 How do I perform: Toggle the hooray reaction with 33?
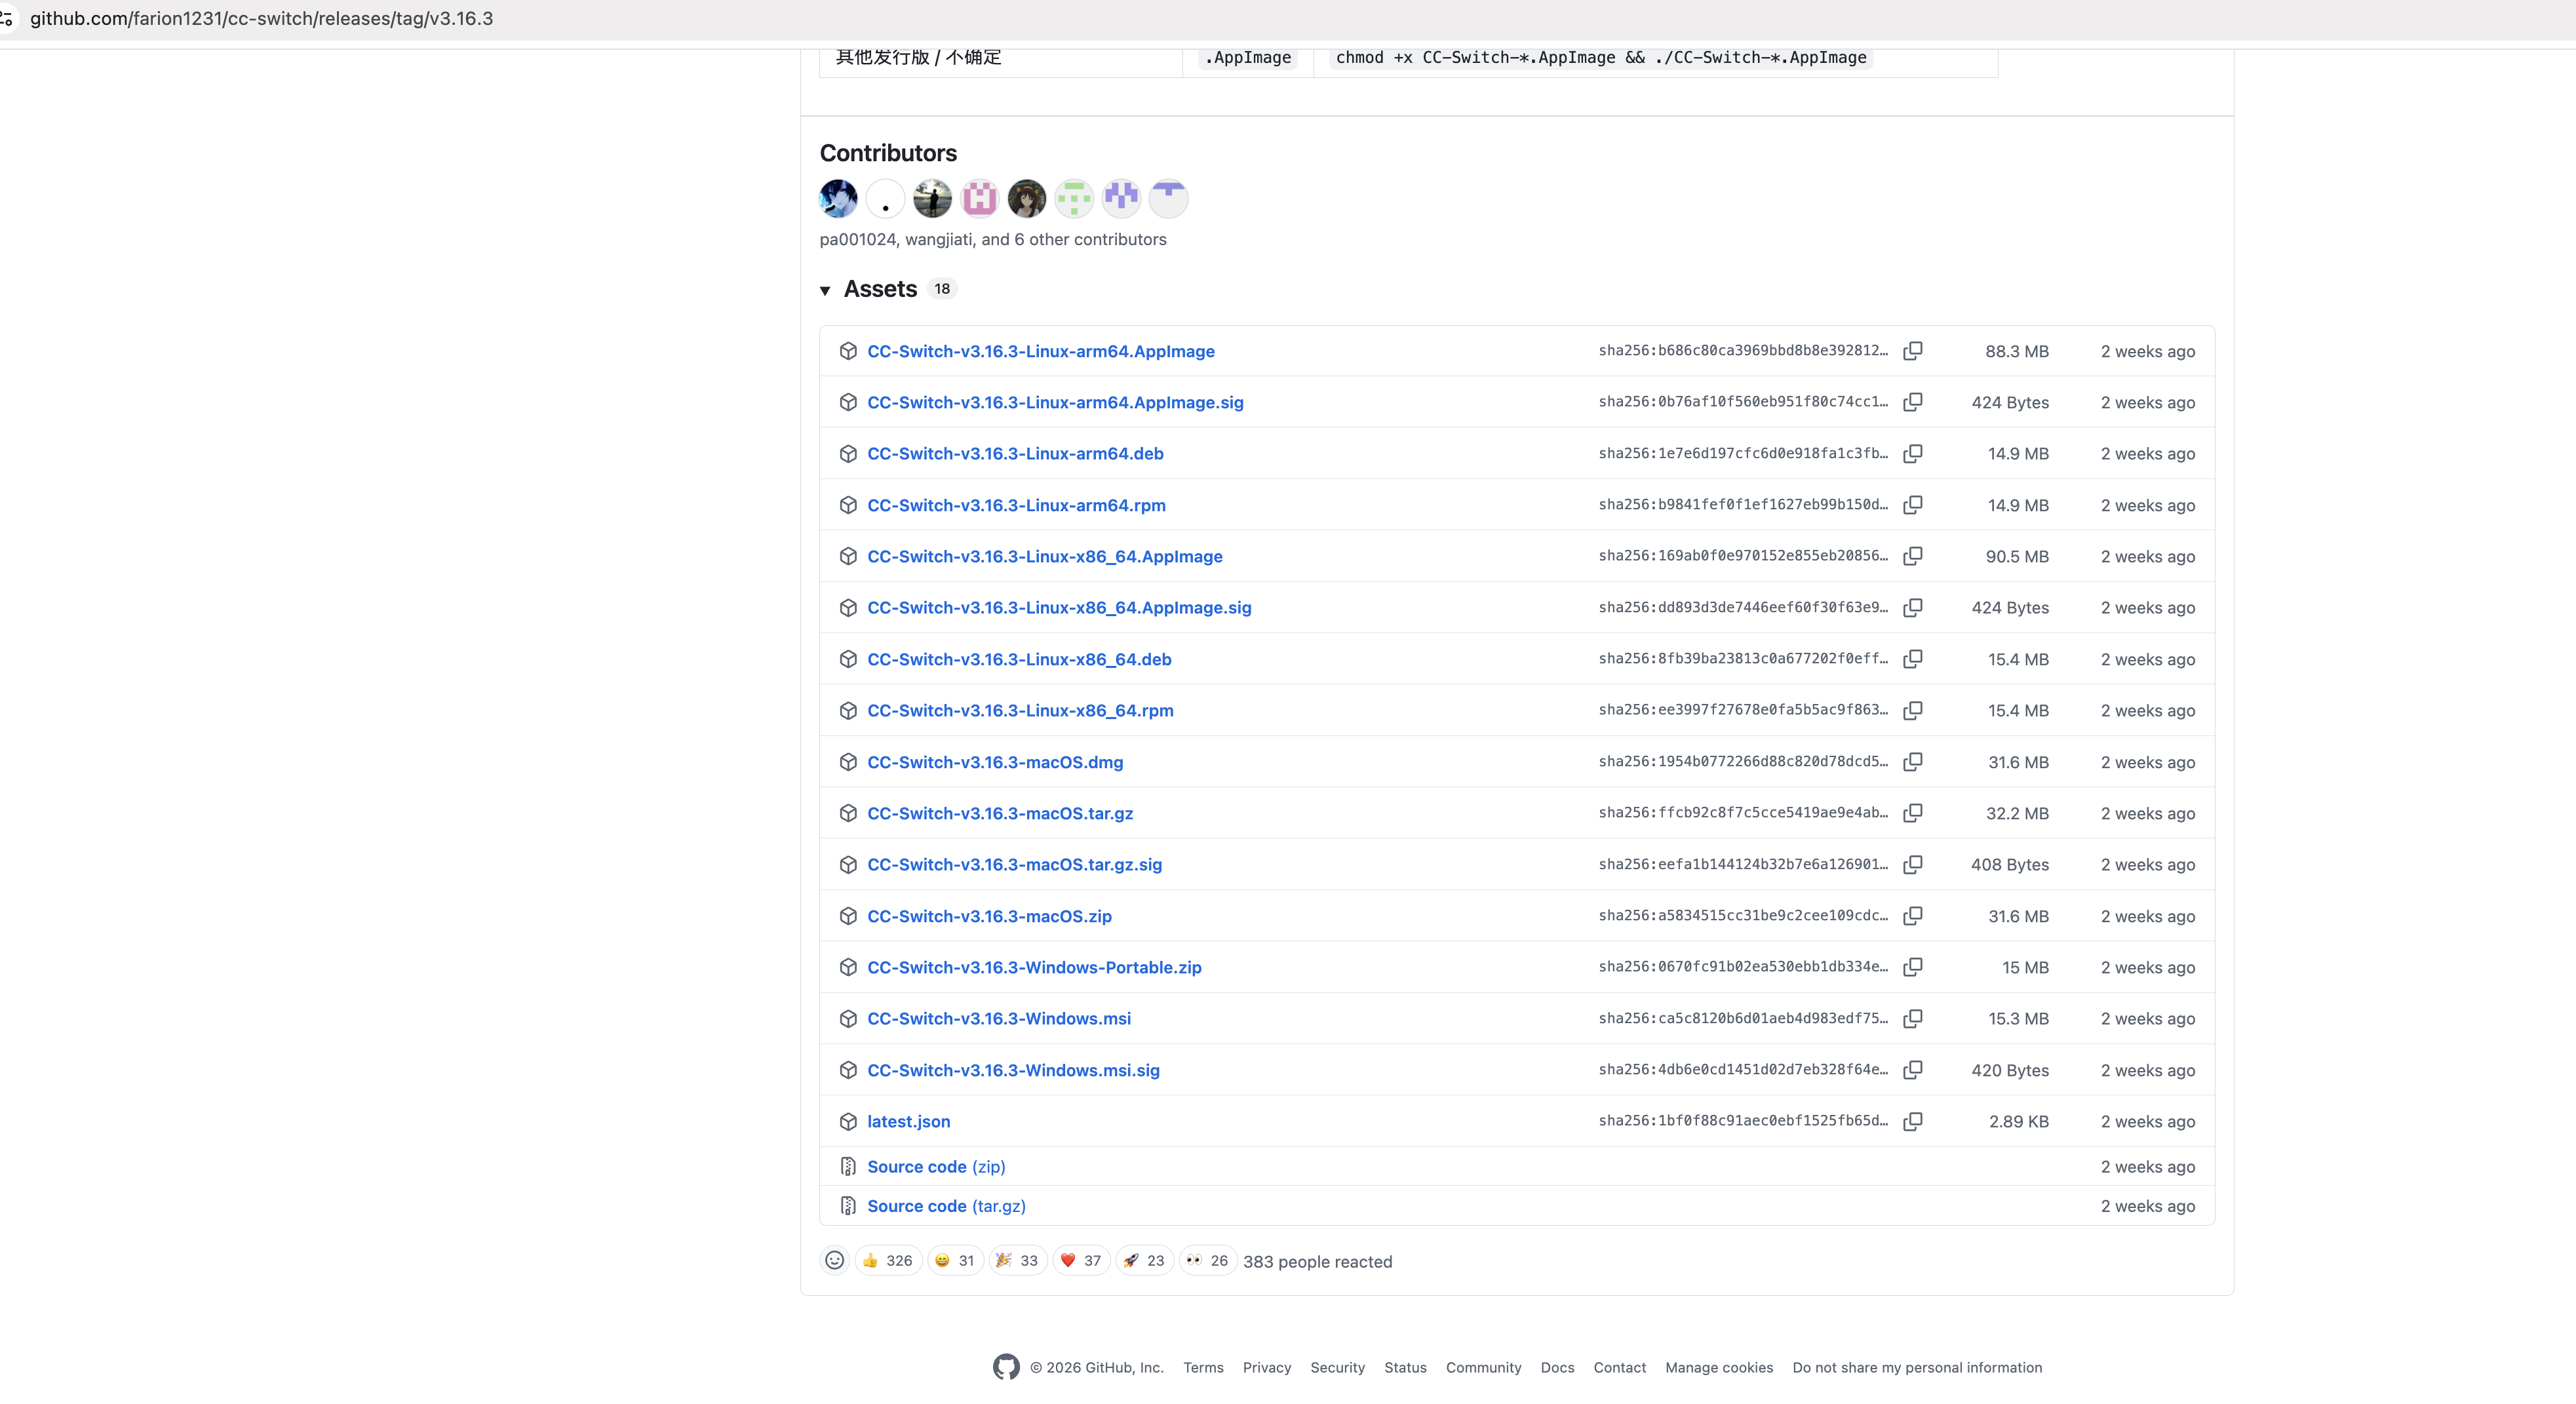1018,1261
